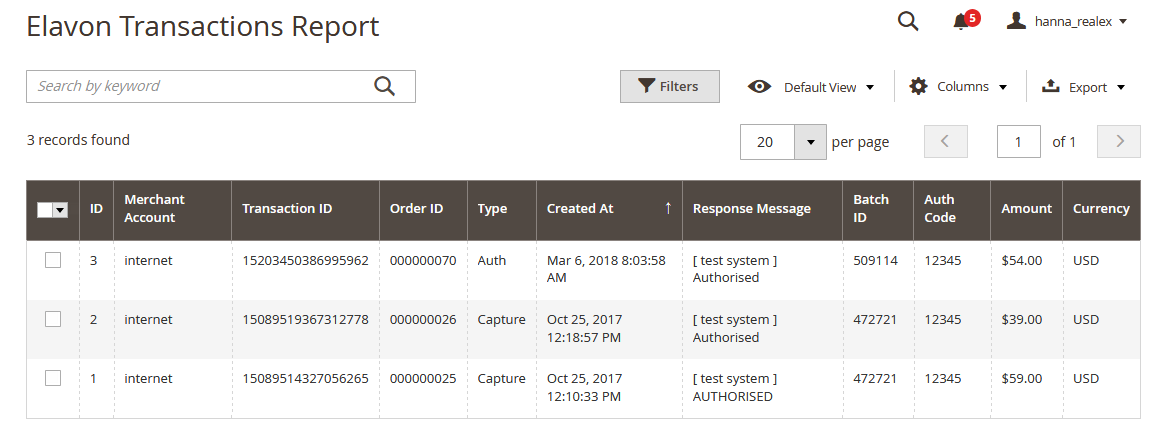Image resolution: width=1154 pixels, height=441 pixels.
Task: Check the box for transaction ID 3
Action: 53,260
